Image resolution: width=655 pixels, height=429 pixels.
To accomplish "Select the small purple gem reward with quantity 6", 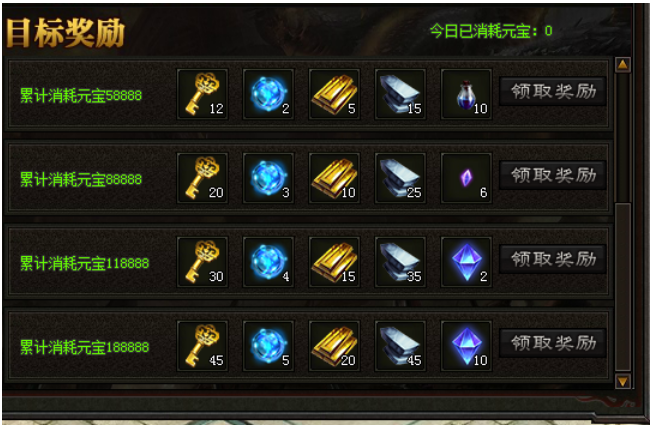I will 467,178.
